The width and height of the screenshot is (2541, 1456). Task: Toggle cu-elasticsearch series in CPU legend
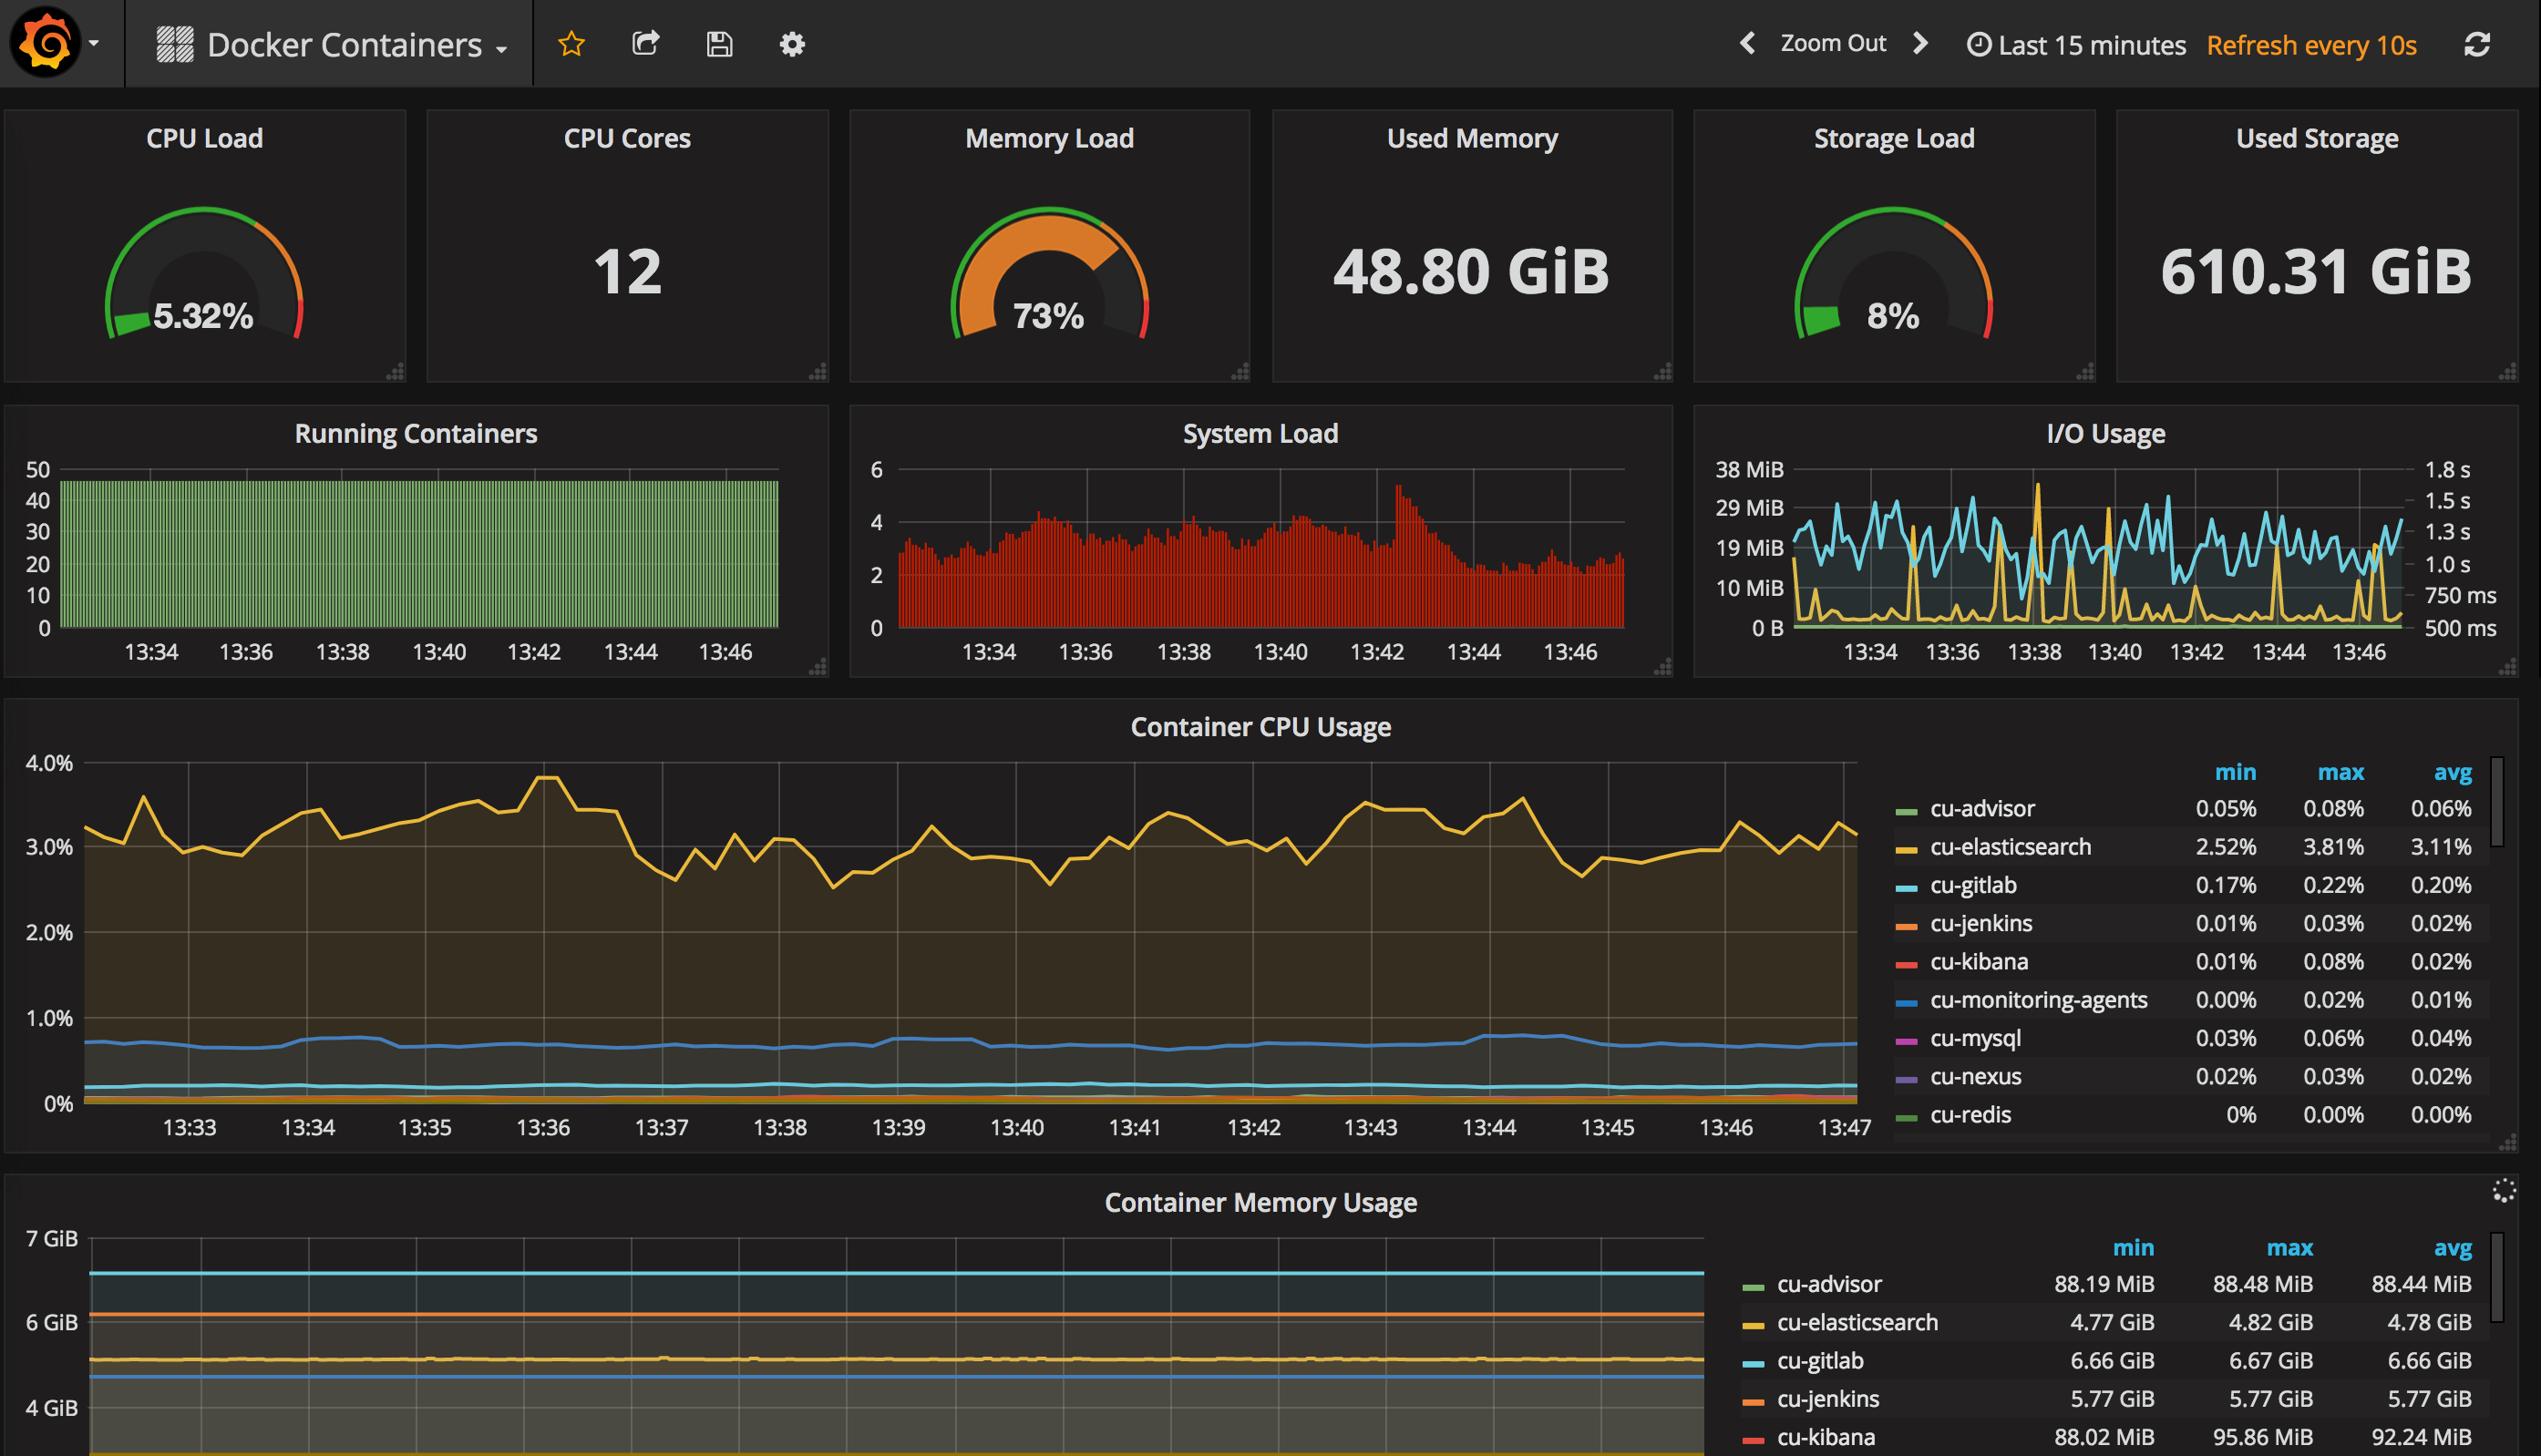(2009, 847)
